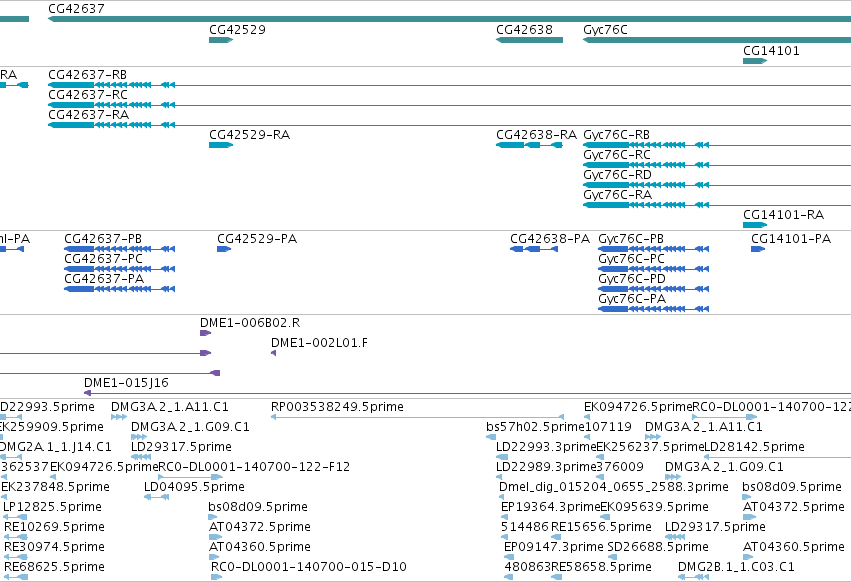
Task: Select the RE68625.5prime EST label
Action: coord(54,567)
